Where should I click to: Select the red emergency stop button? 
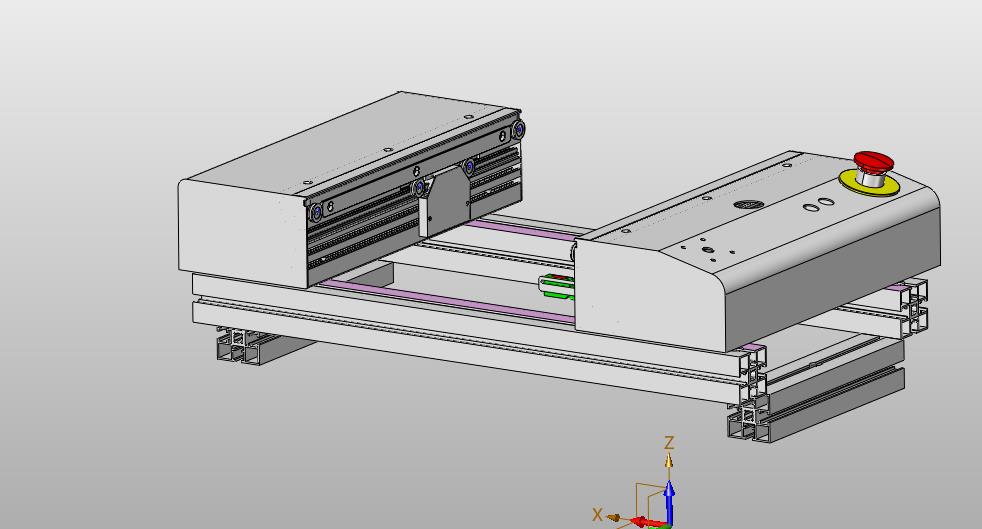[874, 161]
